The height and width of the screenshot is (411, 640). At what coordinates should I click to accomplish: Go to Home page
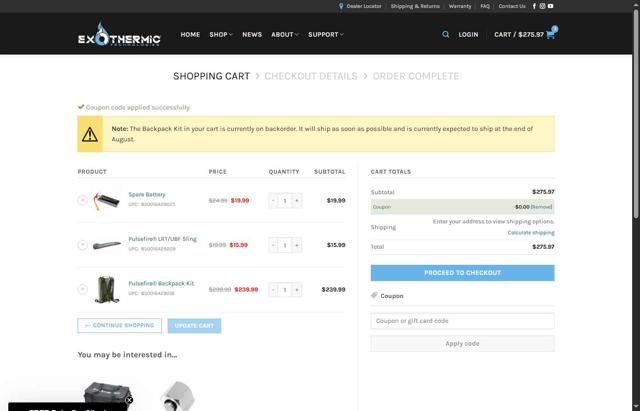(x=190, y=35)
